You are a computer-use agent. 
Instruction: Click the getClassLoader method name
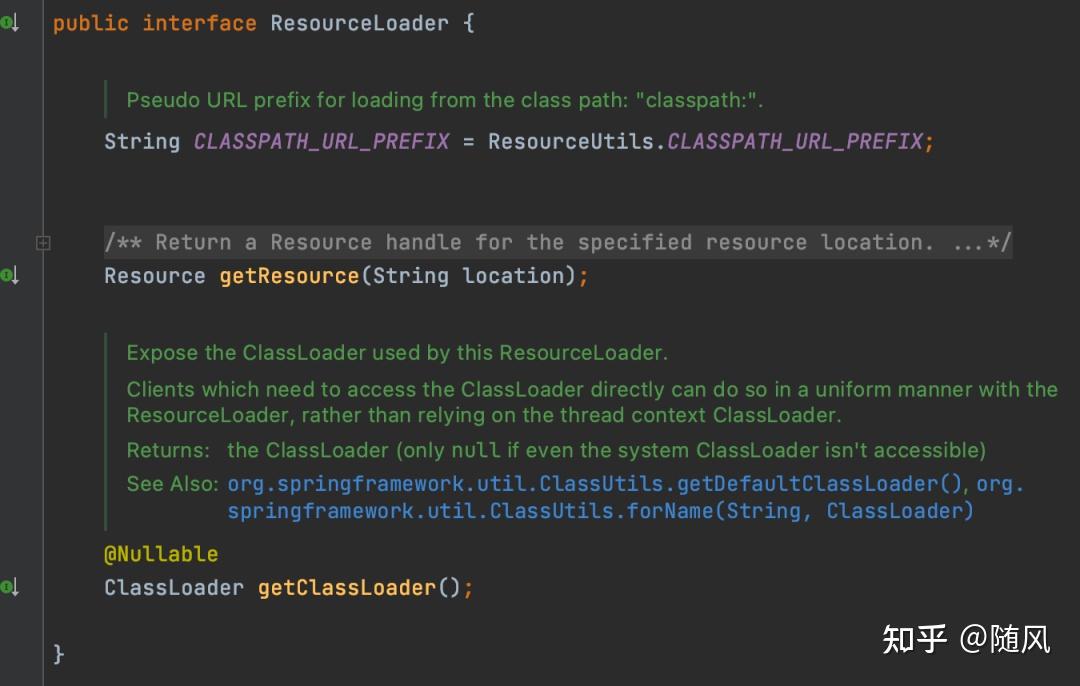tap(347, 588)
